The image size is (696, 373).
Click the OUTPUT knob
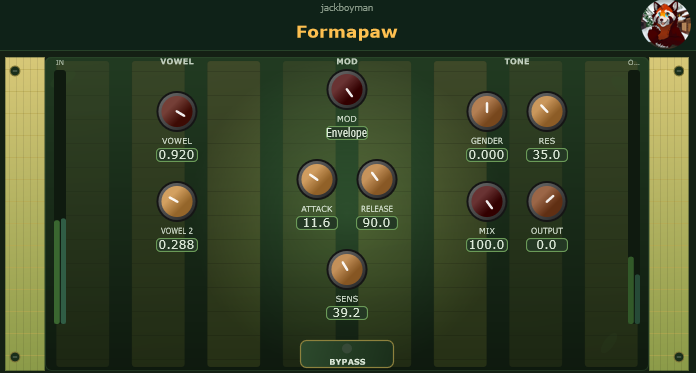[546, 202]
